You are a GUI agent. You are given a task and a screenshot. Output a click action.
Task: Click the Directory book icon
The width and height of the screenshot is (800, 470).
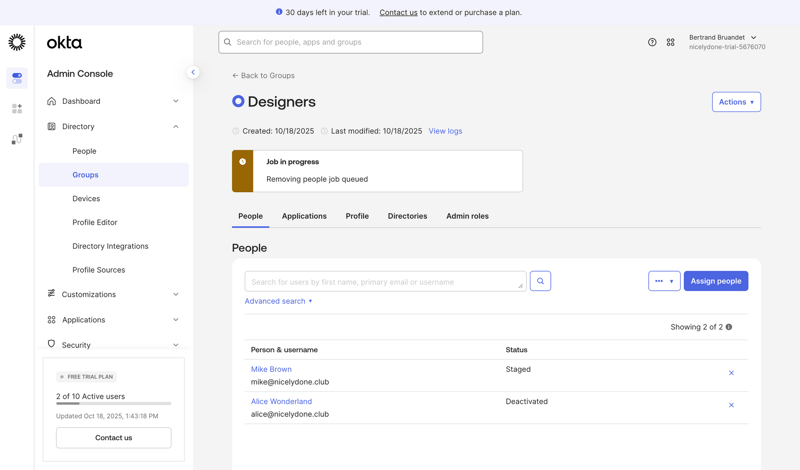pyautogui.click(x=52, y=127)
